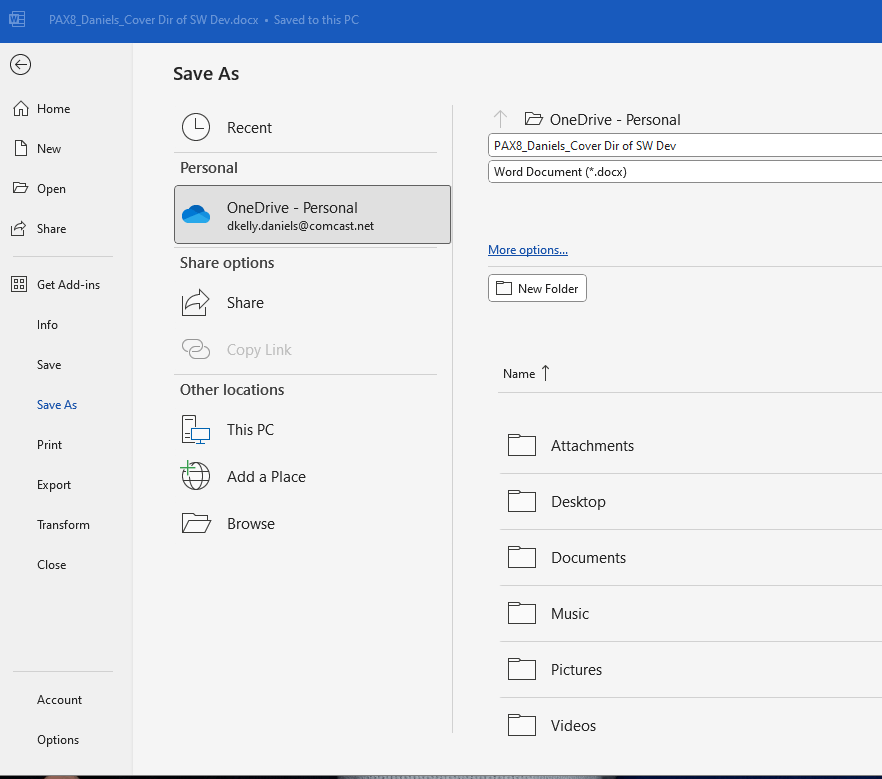Click Save in the left menu
Screen dimensions: 882x779
pos(49,364)
